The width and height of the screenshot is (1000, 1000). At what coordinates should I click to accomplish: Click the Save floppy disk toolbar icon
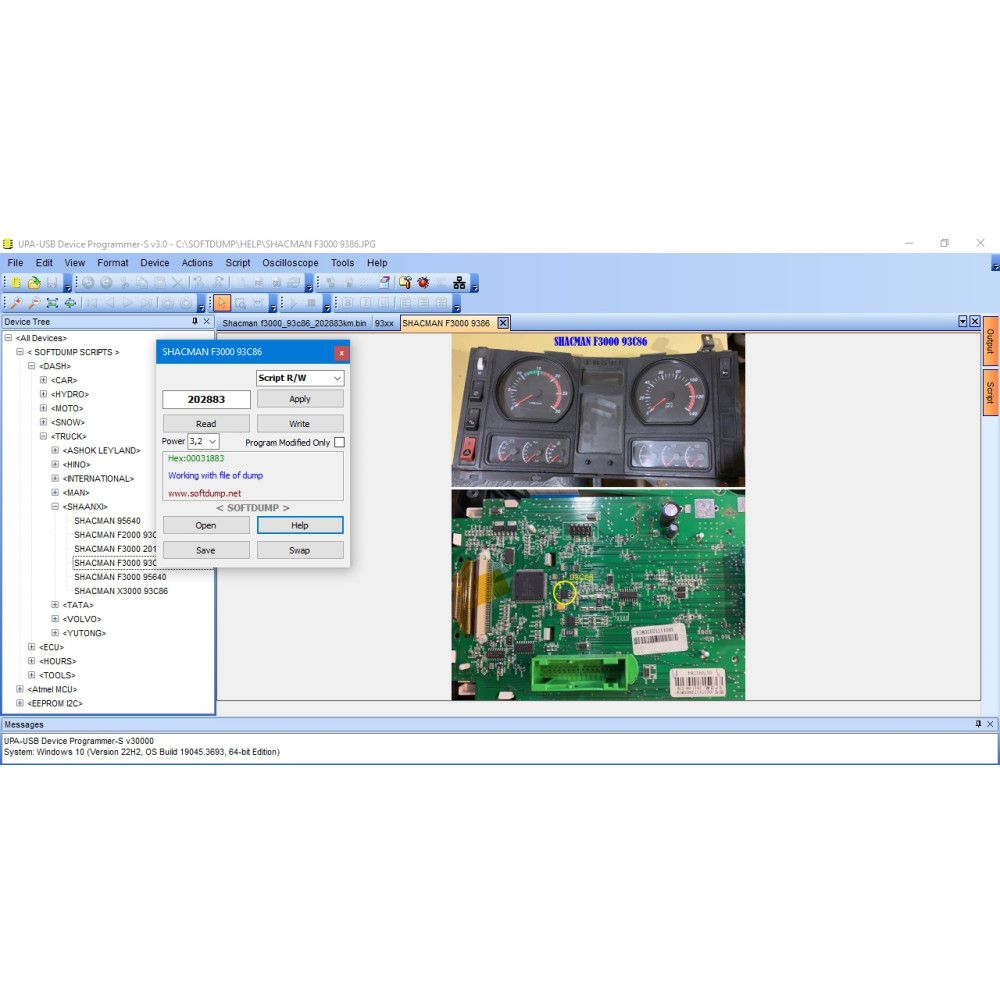52,283
